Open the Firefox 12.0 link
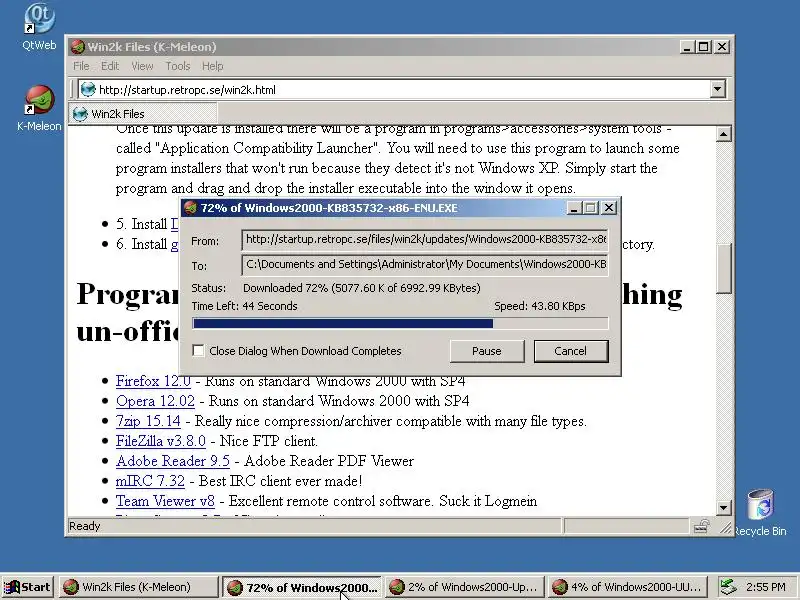 [153, 381]
